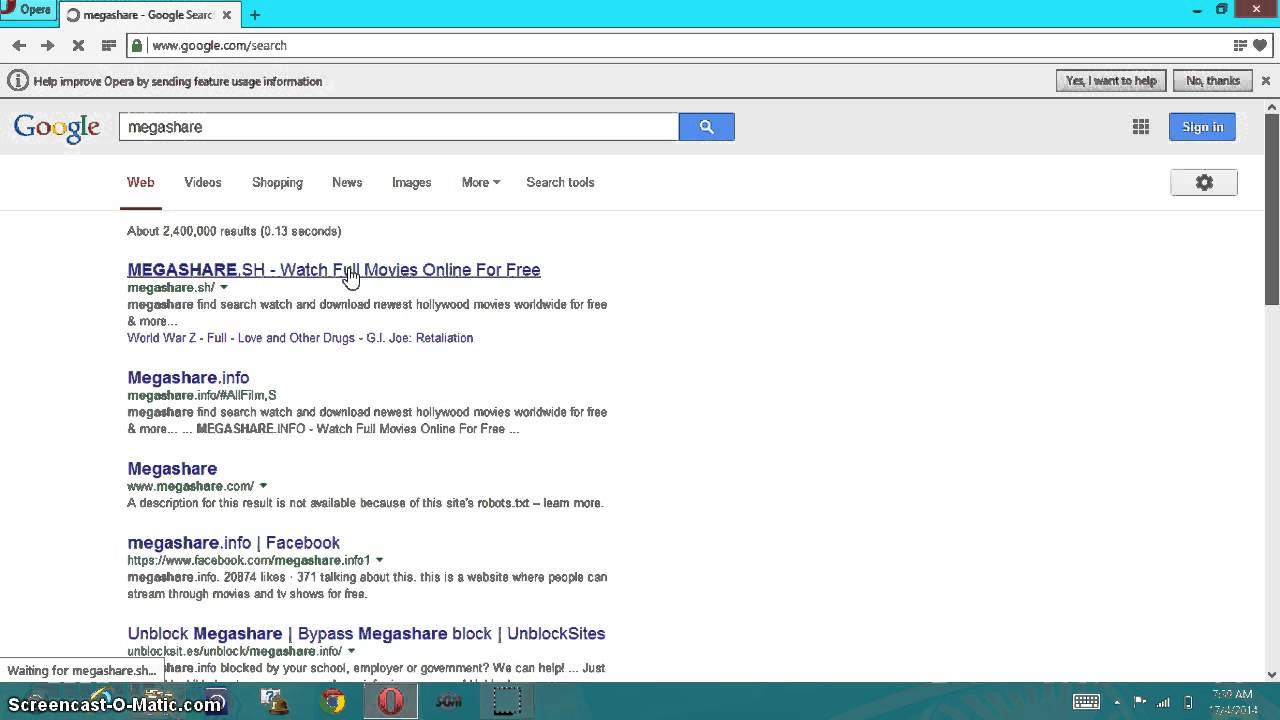Screen dimensions: 1280x720
Task: Expand arrow next to unblocksit.es URL
Action: [351, 651]
